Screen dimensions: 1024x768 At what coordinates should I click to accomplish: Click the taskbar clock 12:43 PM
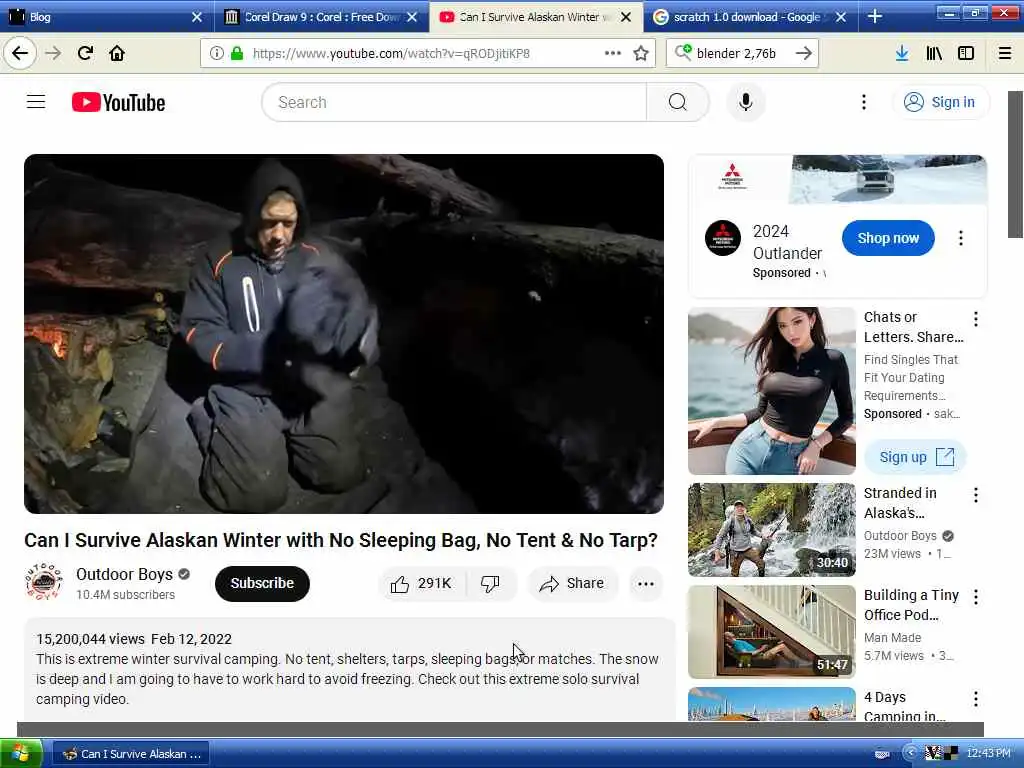point(988,753)
